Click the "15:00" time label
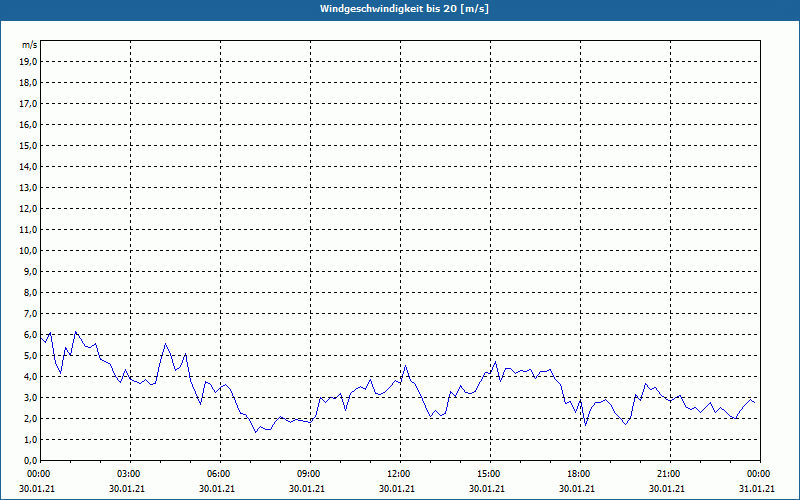 tap(490, 474)
